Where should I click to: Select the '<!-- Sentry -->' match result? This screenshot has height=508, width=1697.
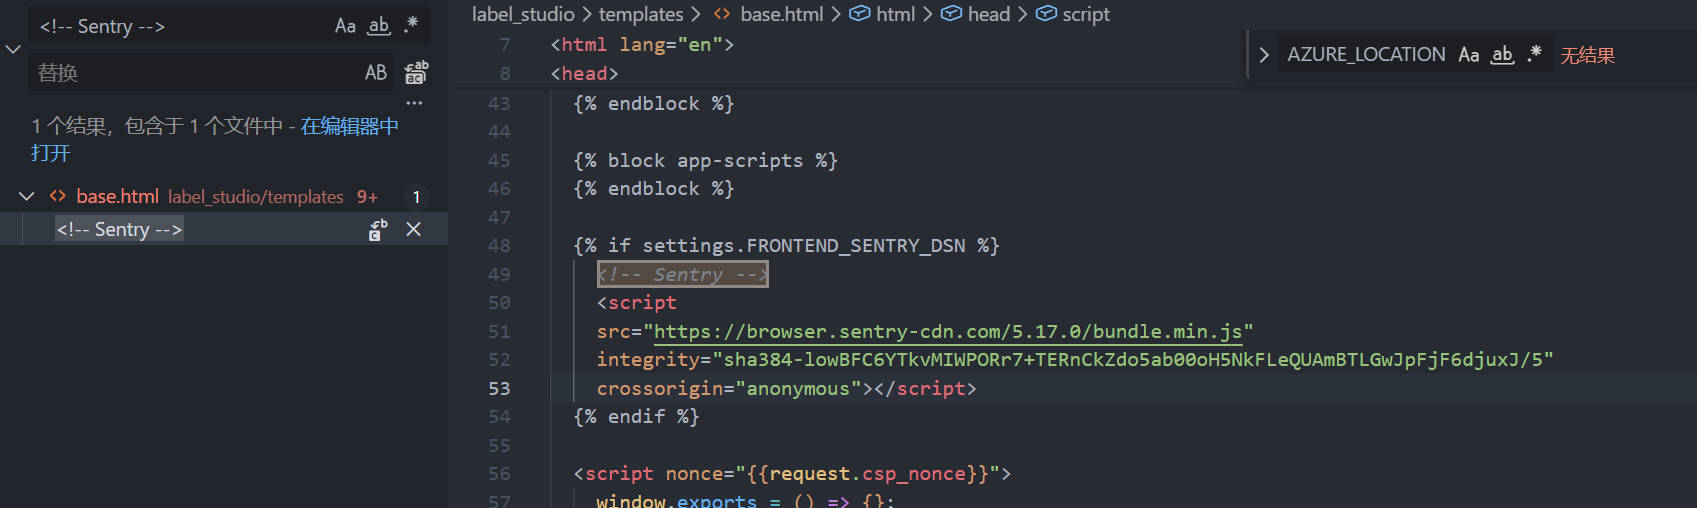click(119, 230)
